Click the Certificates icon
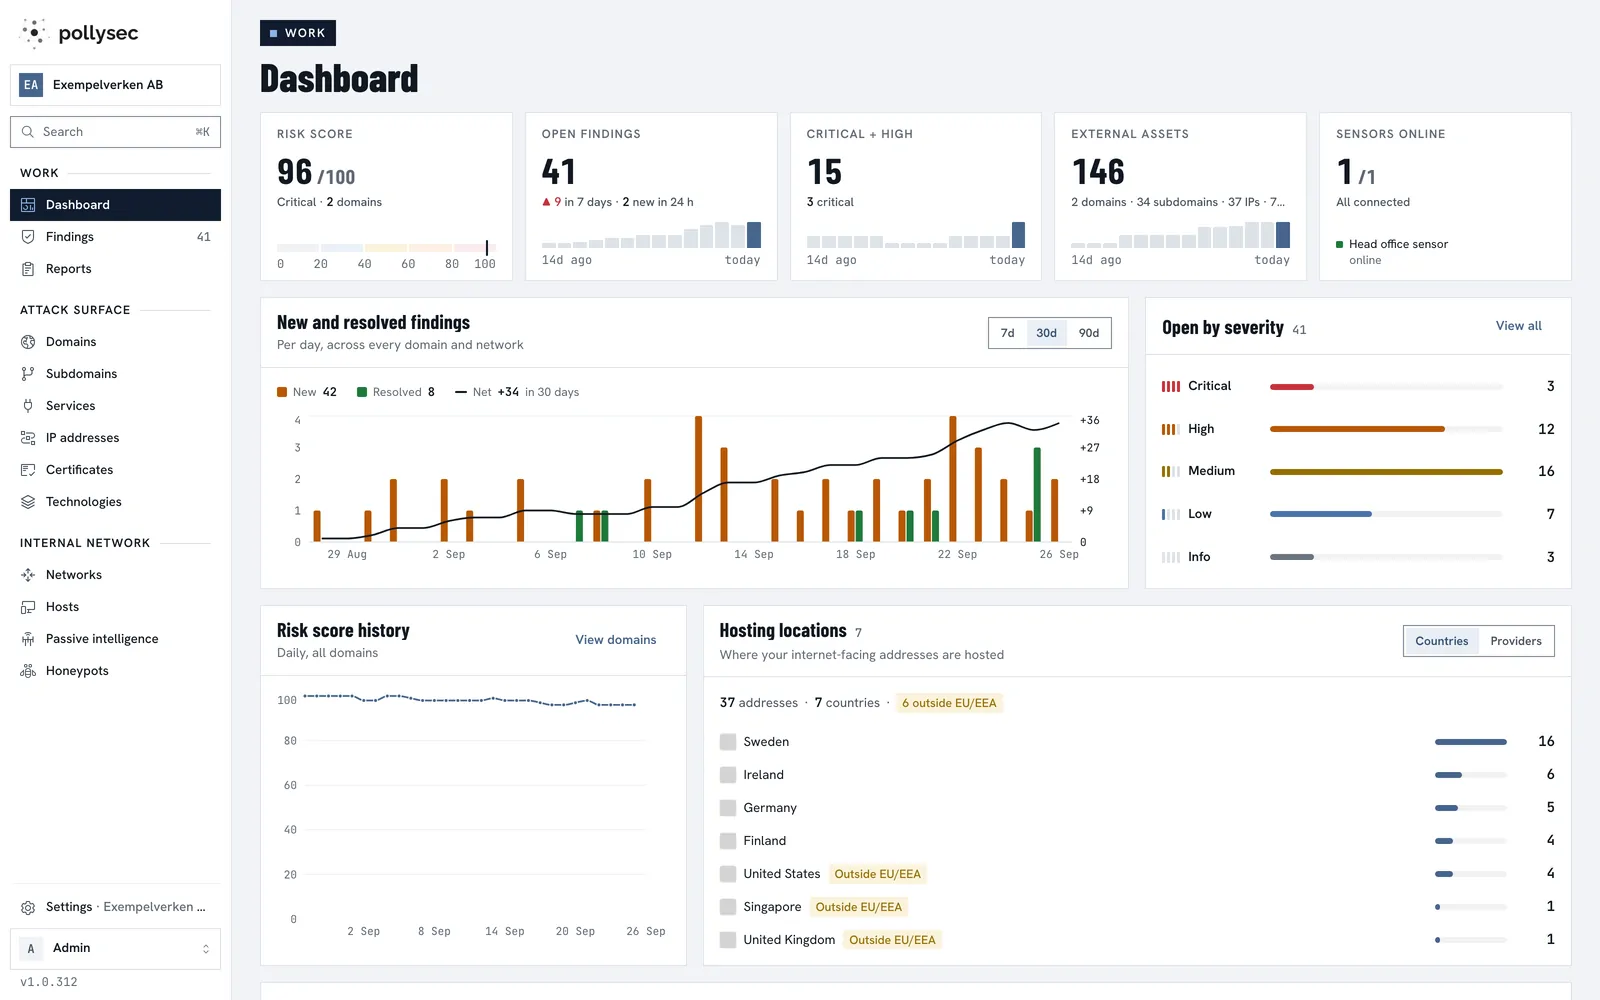Viewport: 1600px width, 1000px height. 28,470
